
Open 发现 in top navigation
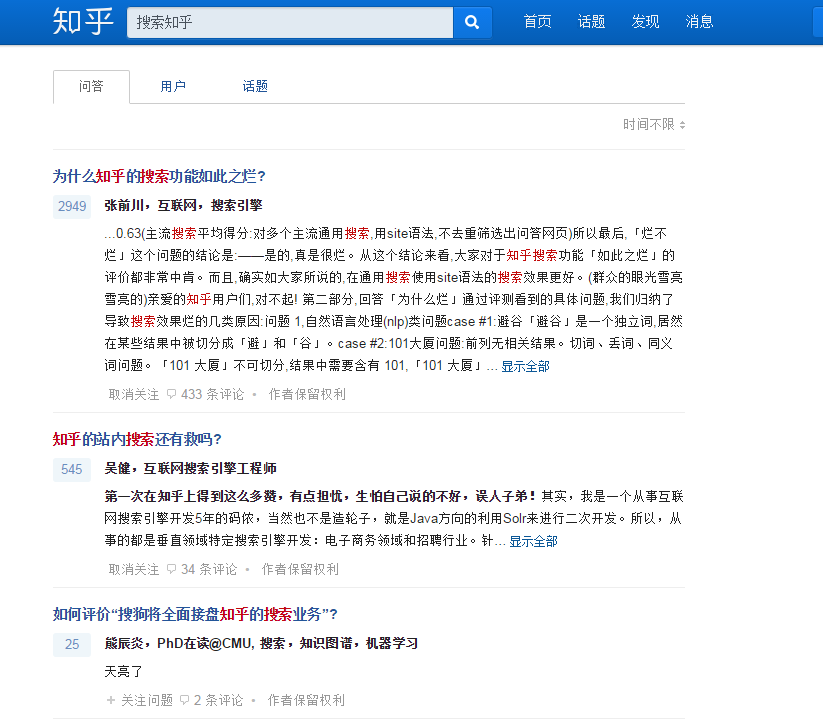pos(645,22)
